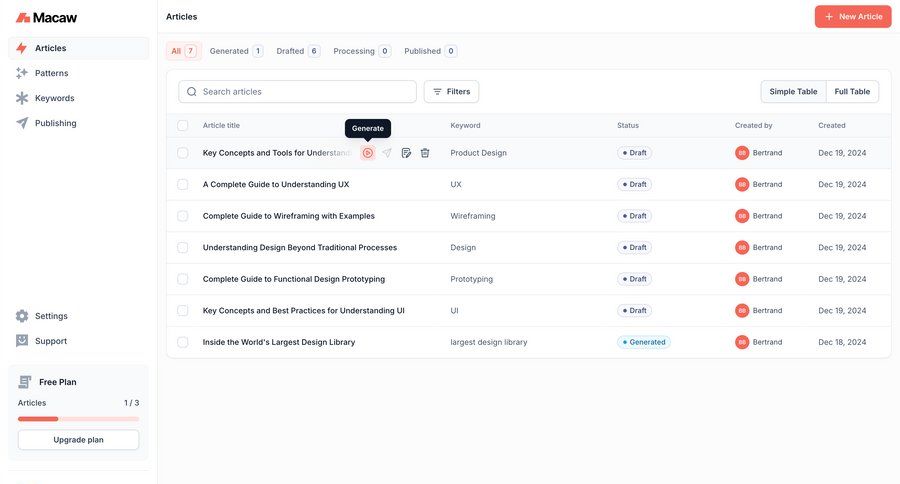Open Key Concepts and Best Practices article
Viewport: 900px width, 484px height.
(x=303, y=311)
